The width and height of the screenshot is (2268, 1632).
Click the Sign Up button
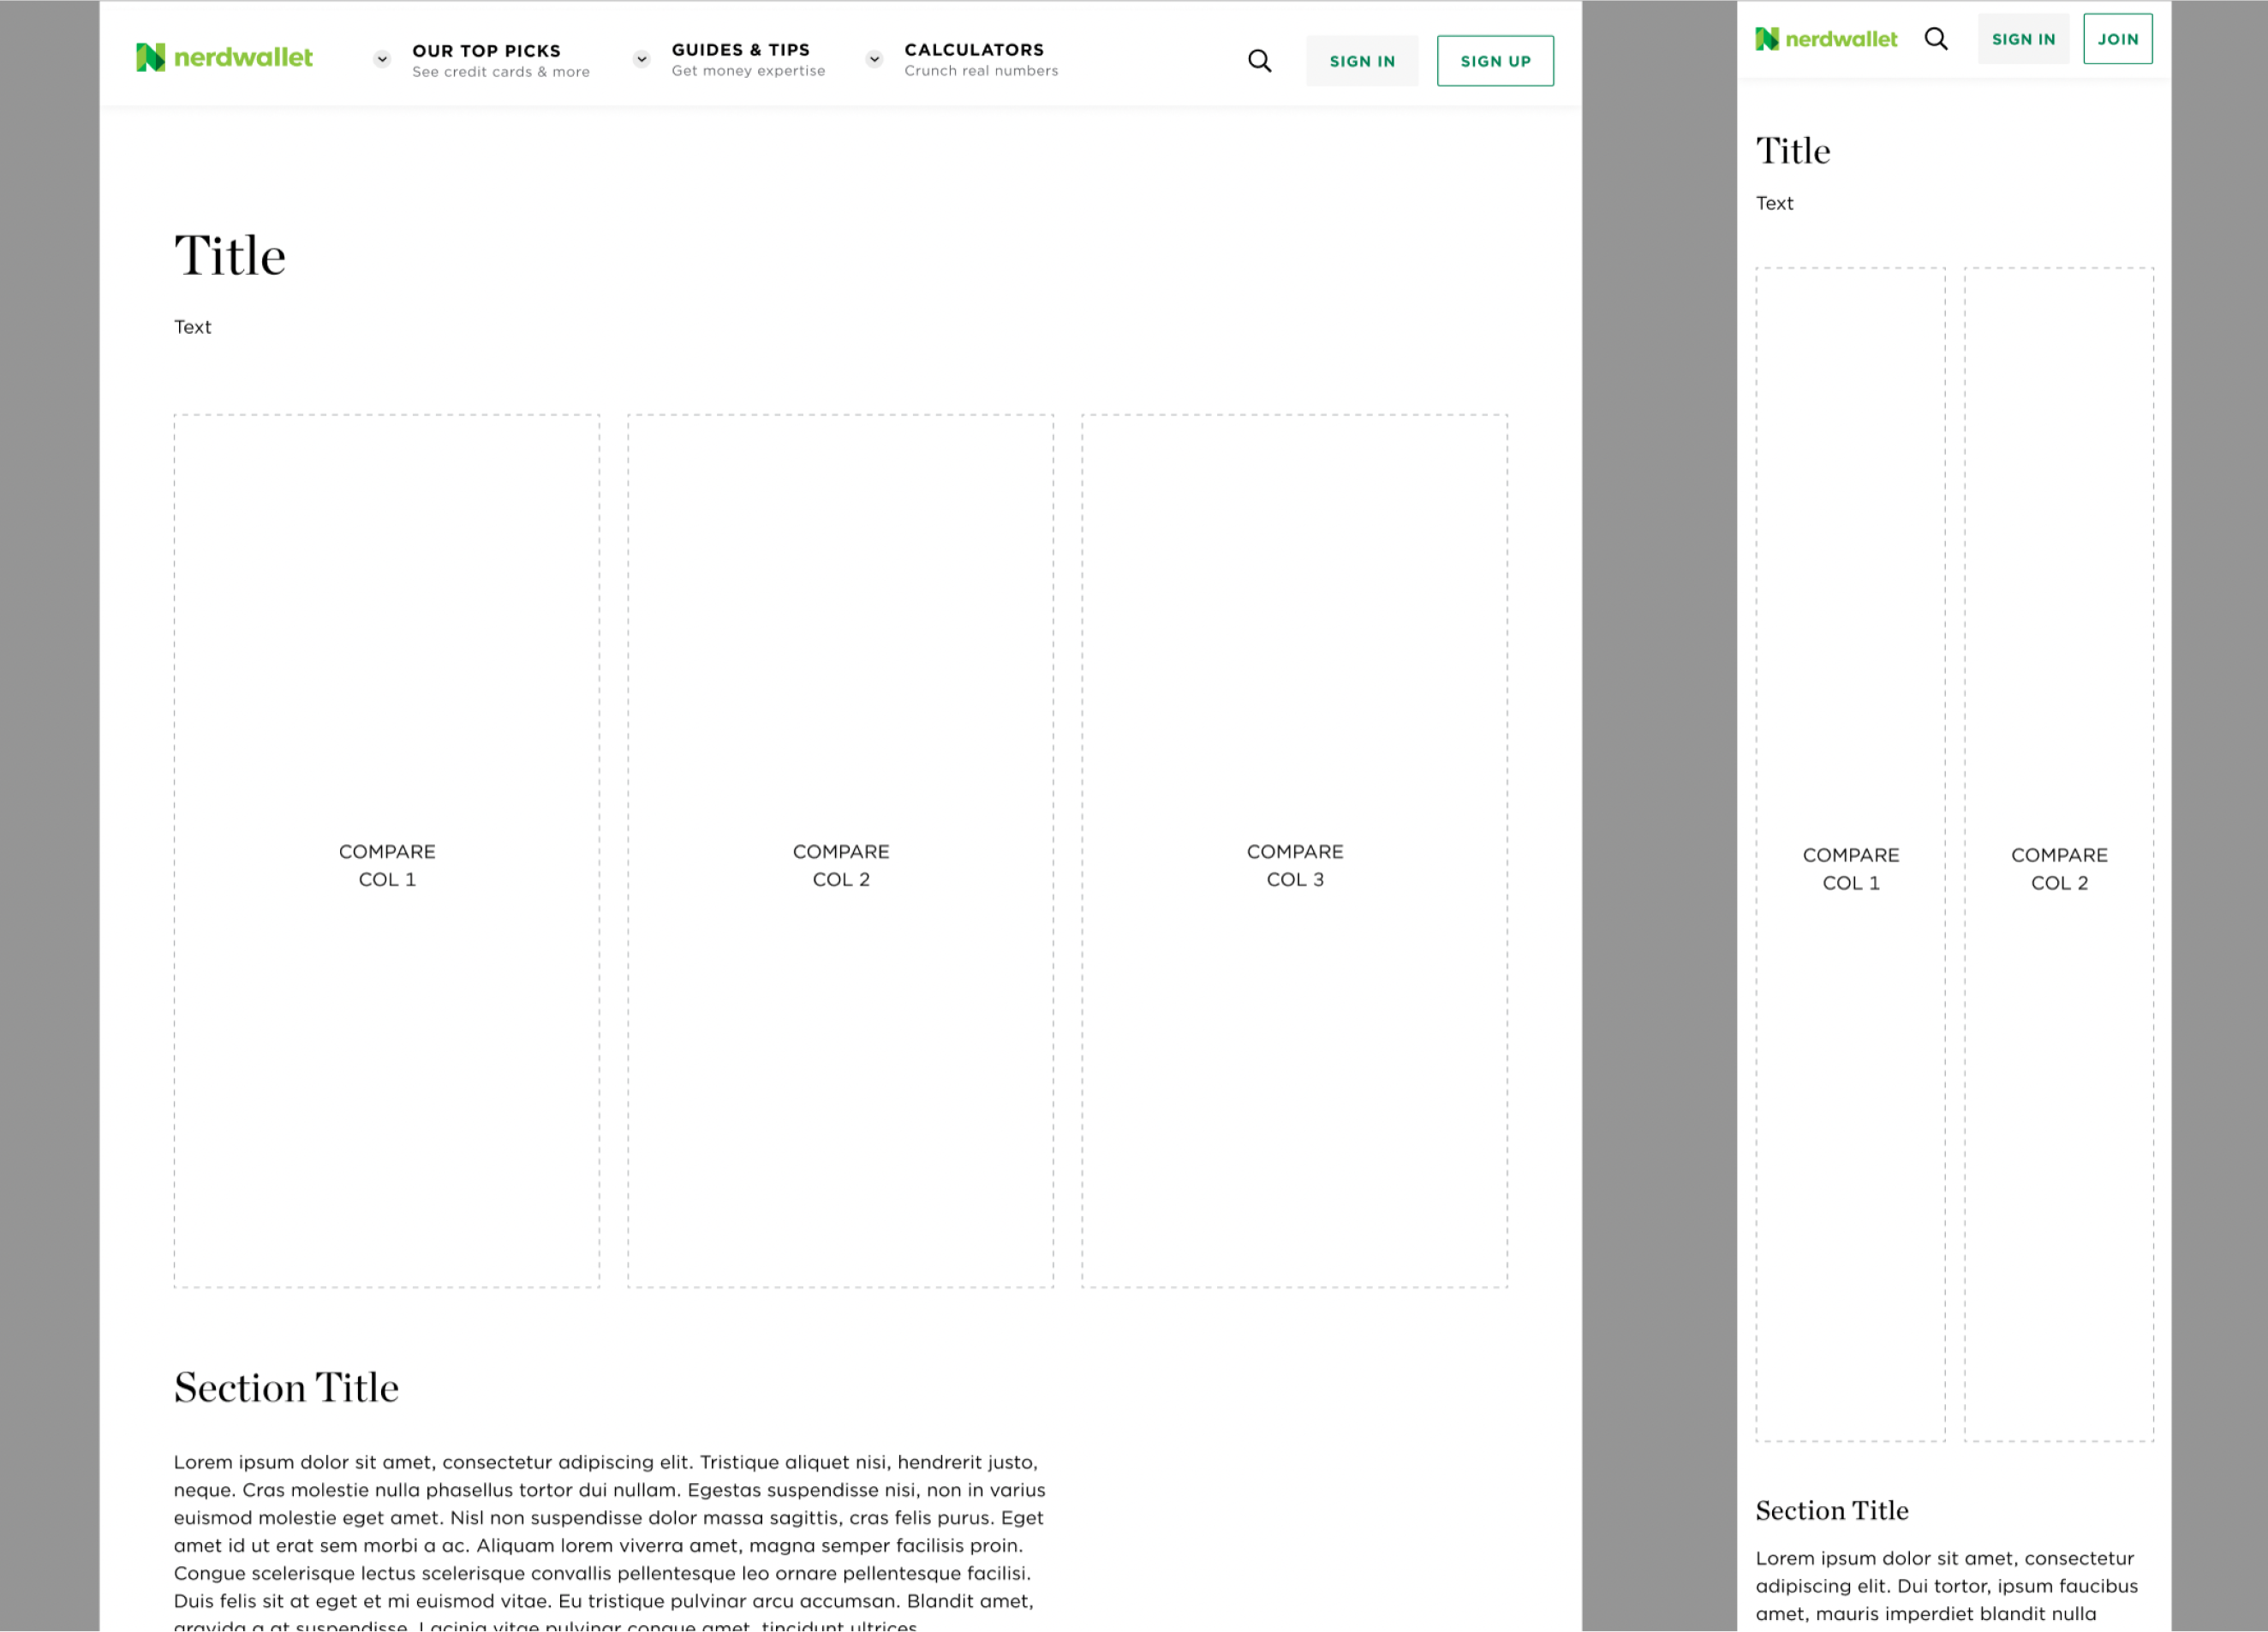1495,61
